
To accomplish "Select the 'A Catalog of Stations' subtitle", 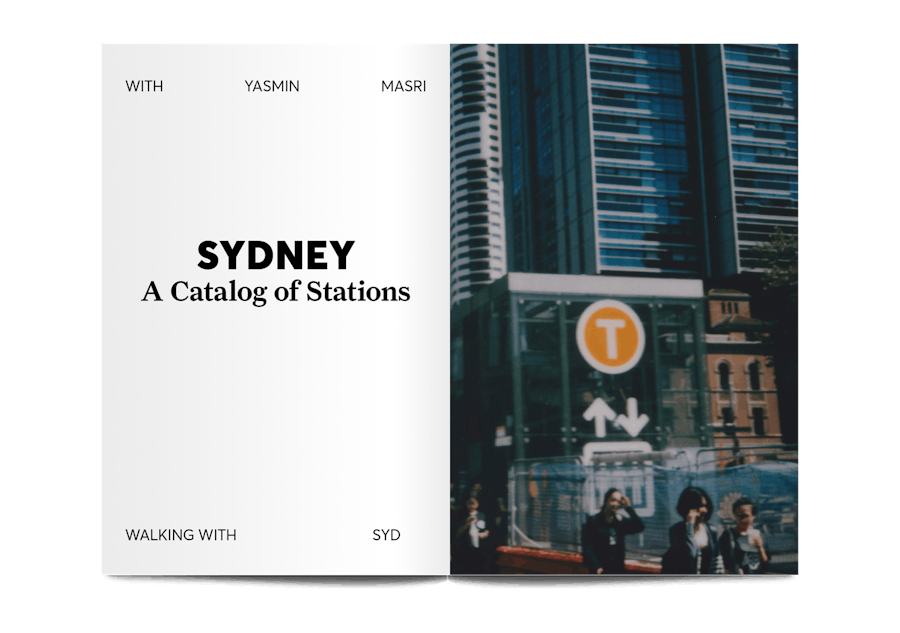I will tap(275, 292).
